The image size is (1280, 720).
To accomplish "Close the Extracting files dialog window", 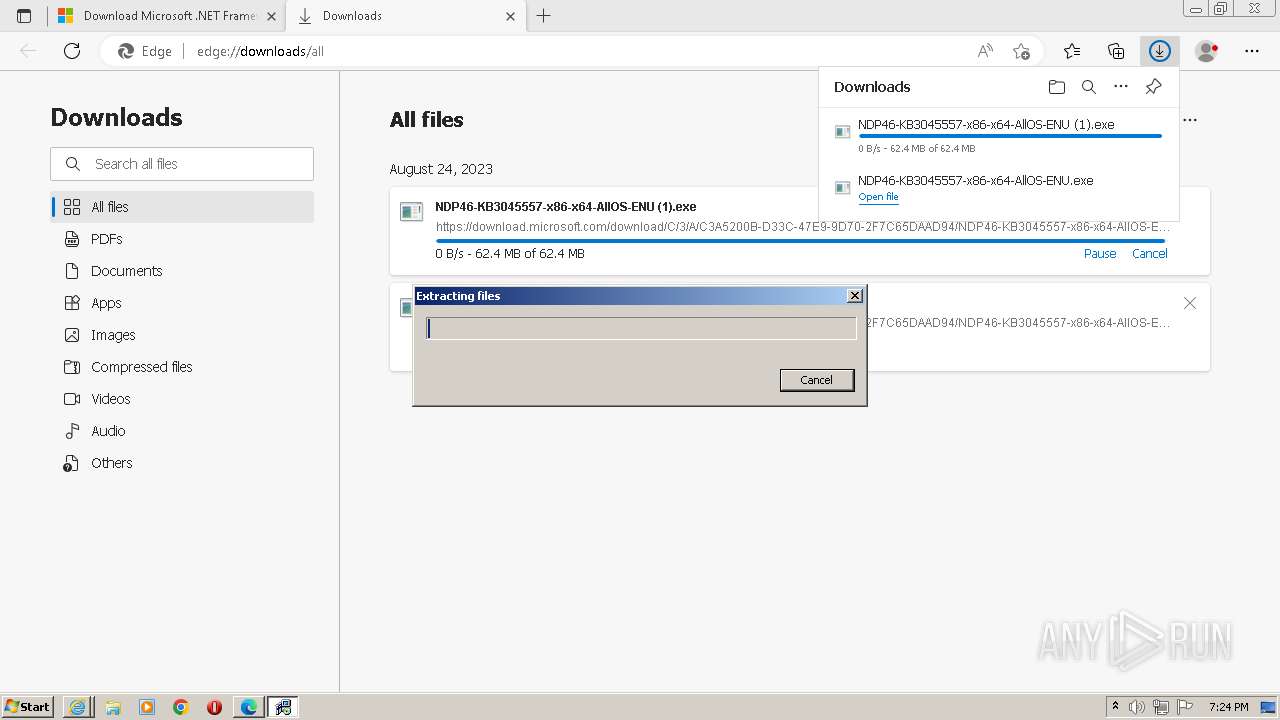I will click(x=854, y=296).
